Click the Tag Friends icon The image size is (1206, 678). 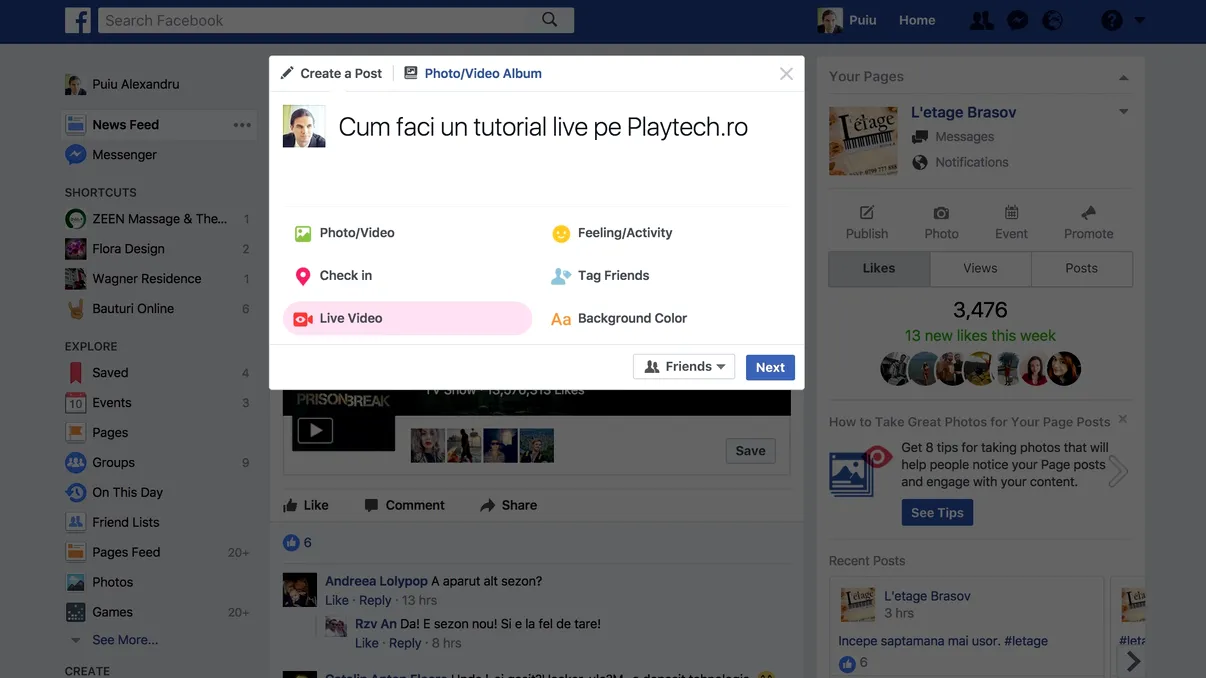[560, 275]
